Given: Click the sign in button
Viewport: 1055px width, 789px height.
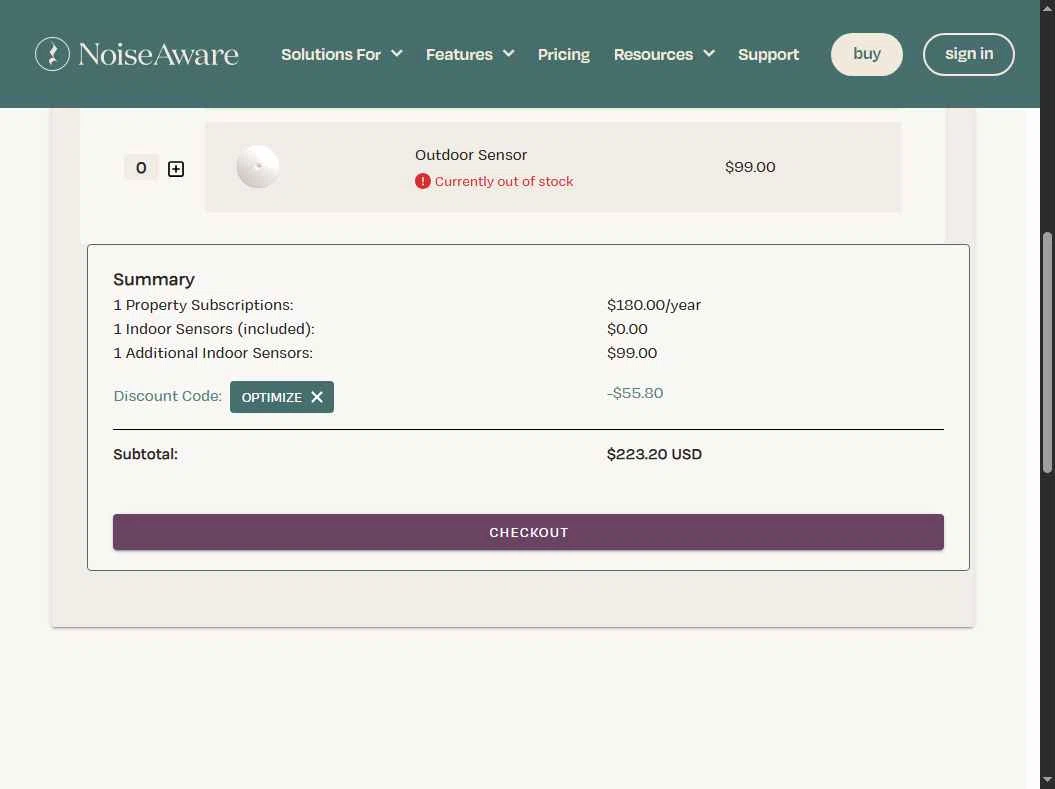Looking at the screenshot, I should pos(969,54).
